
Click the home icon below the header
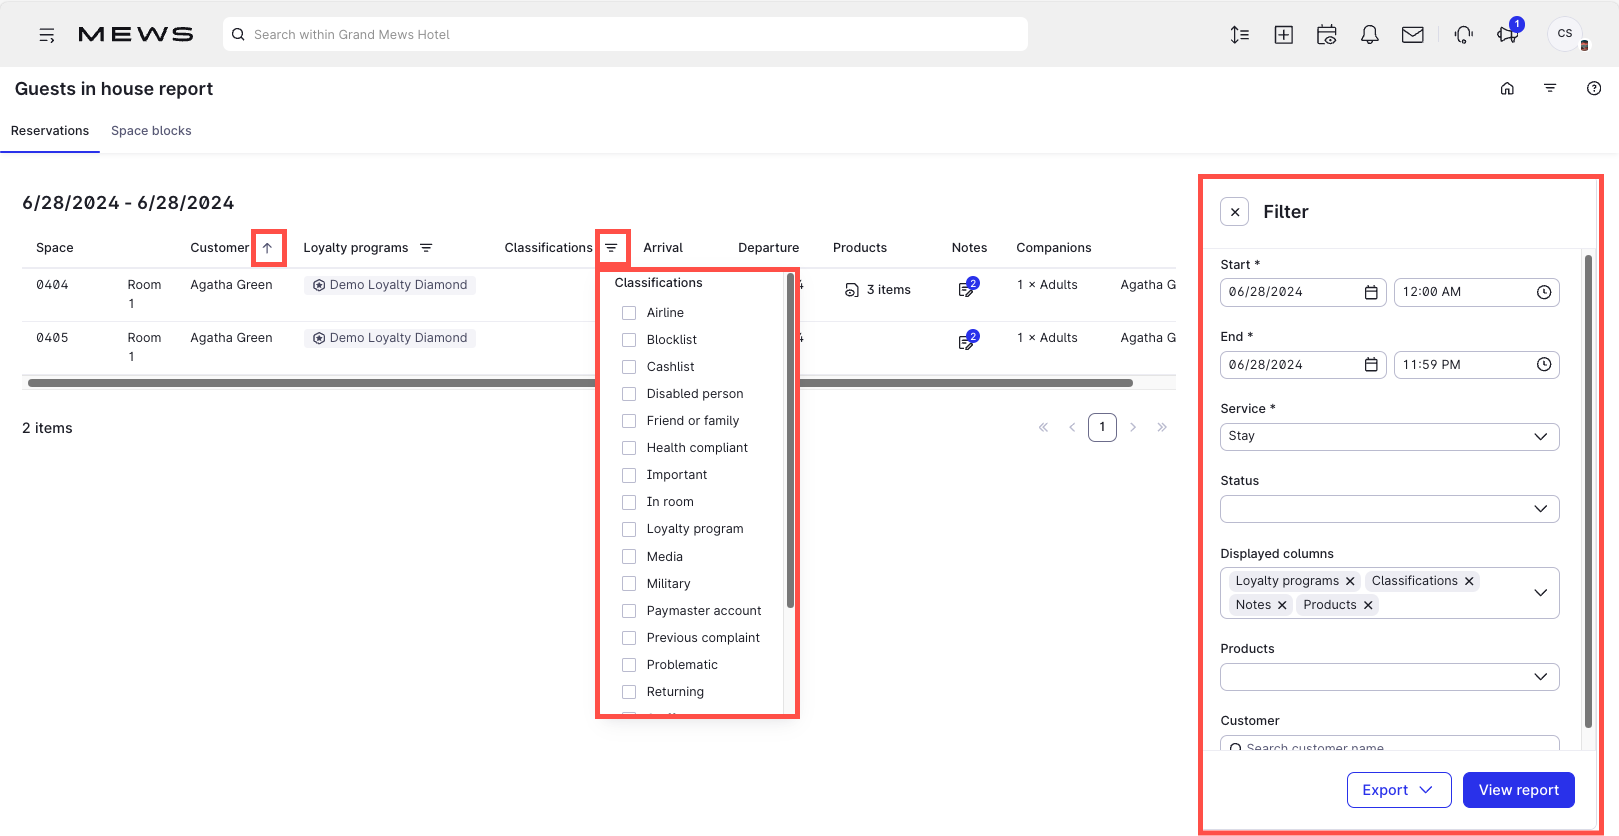pos(1507,89)
